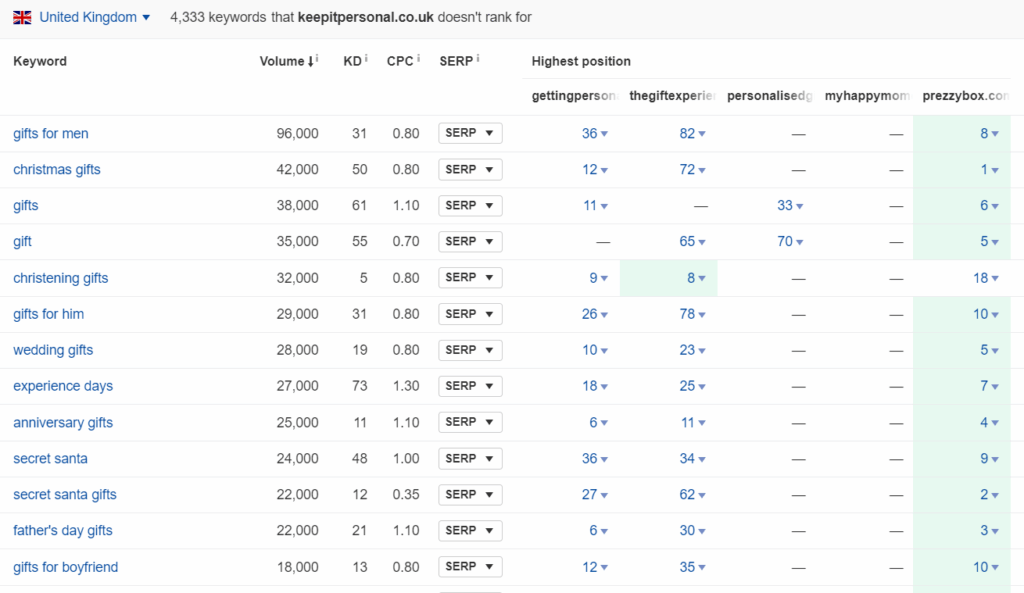This screenshot has width=1024, height=593.
Task: Expand SERP dropdown for 'gift' row
Action: point(470,242)
